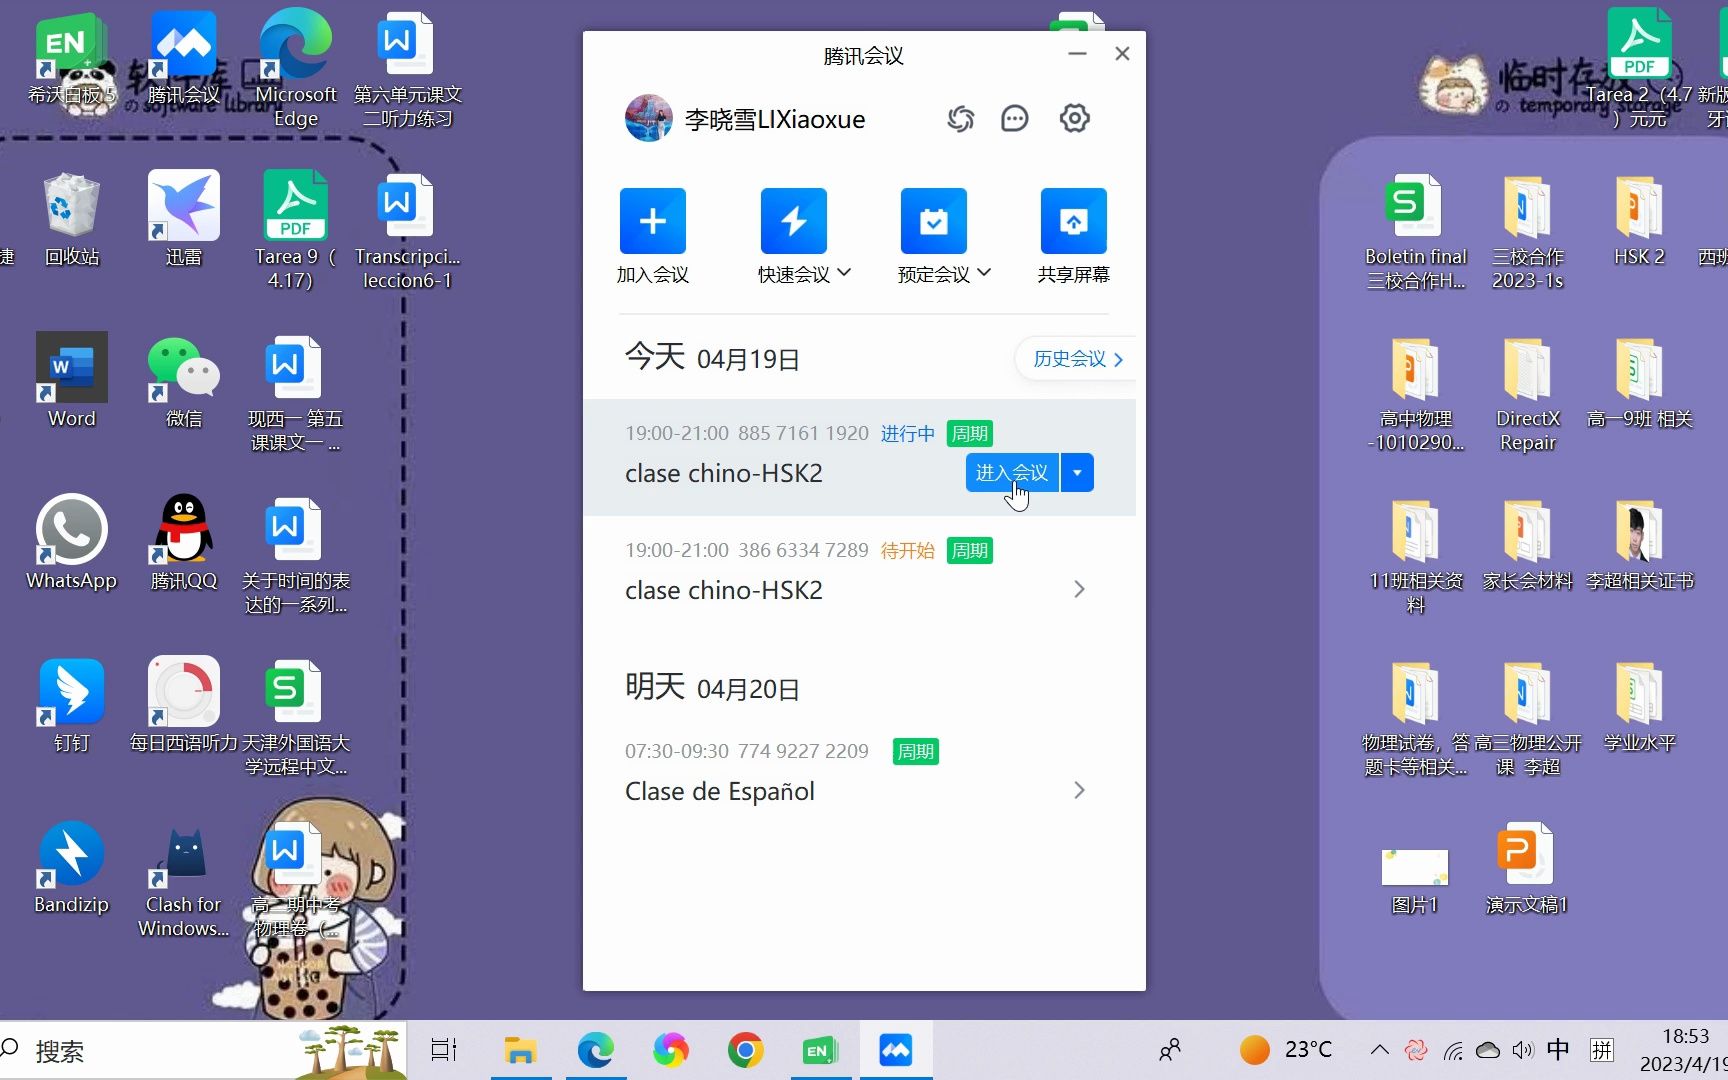The image size is (1728, 1080).
Task: Expand the 预定会议 dropdown arrow
Action: [984, 273]
